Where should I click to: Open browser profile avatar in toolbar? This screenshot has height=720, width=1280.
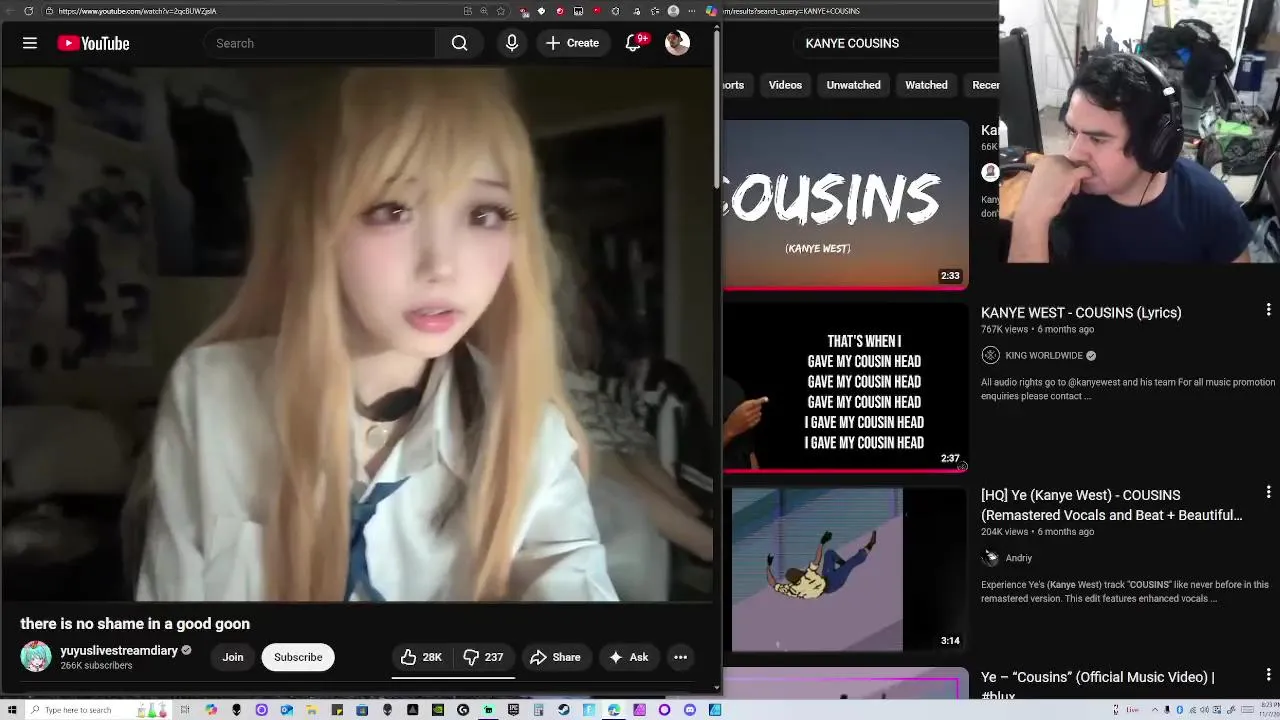673,11
